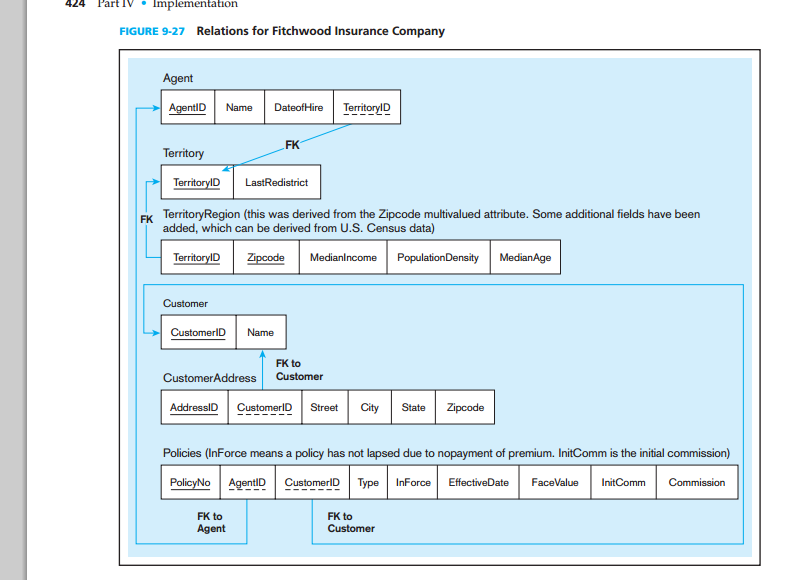
Task: Click TerritoryID in the Territory relation
Action: (197, 182)
